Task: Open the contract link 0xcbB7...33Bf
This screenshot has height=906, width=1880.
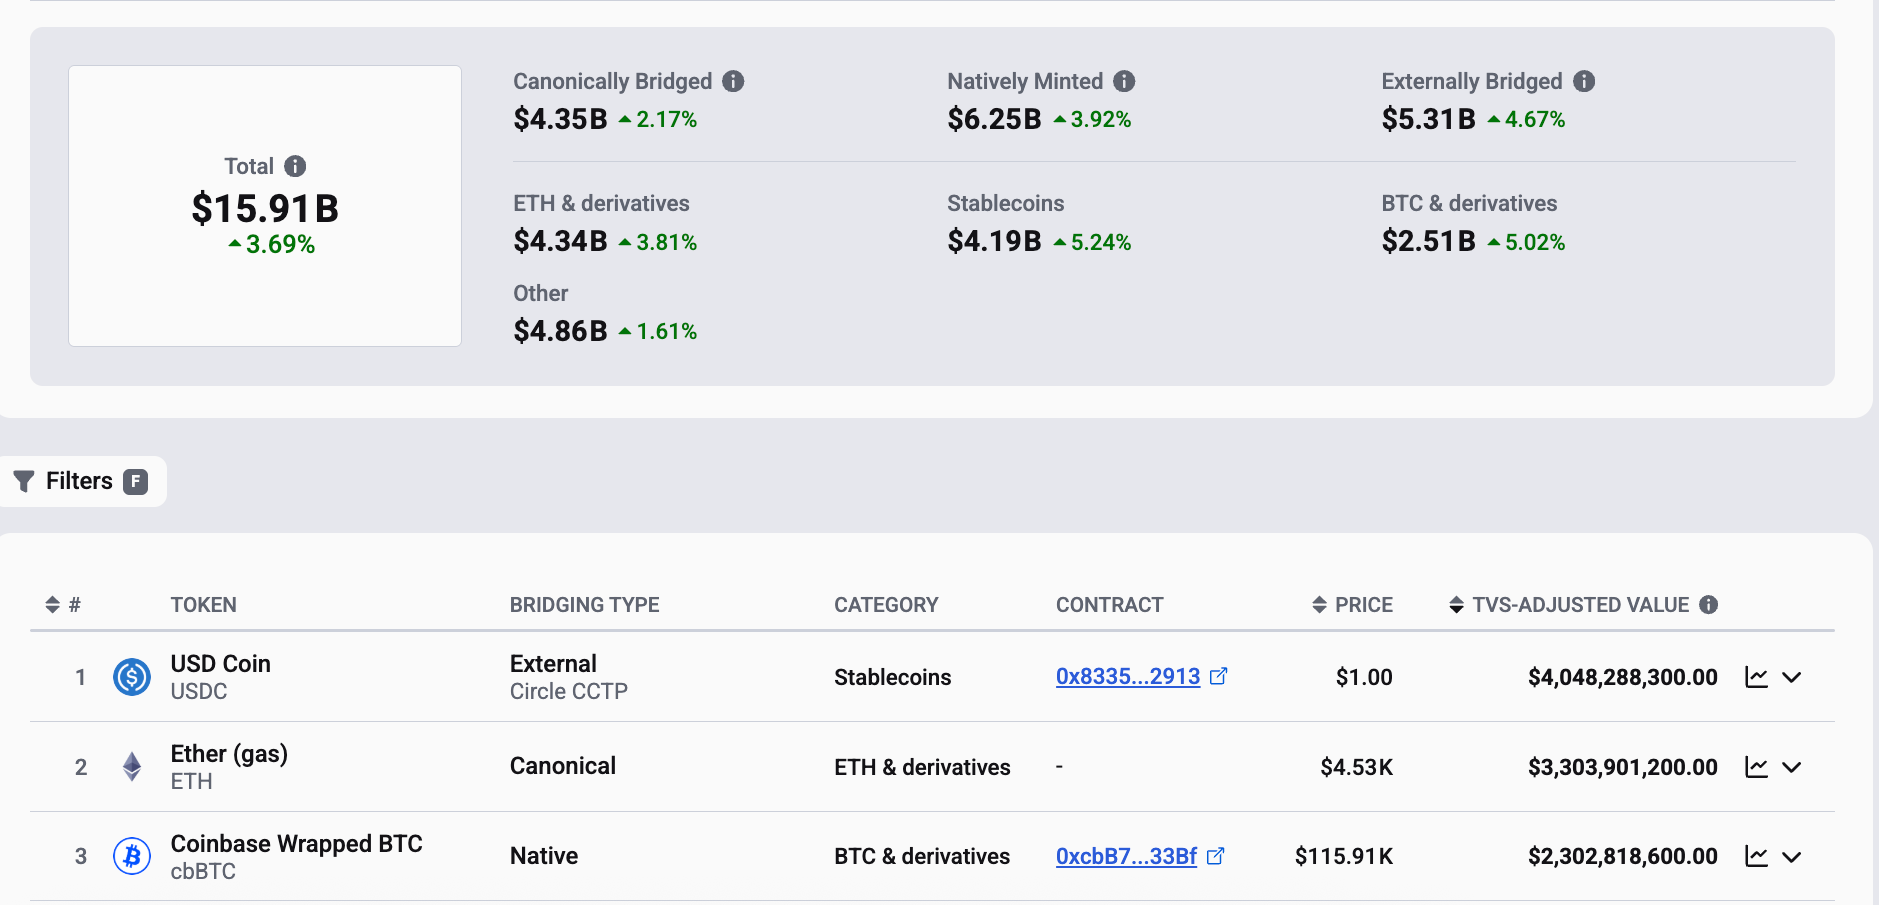Action: pyautogui.click(x=1126, y=856)
